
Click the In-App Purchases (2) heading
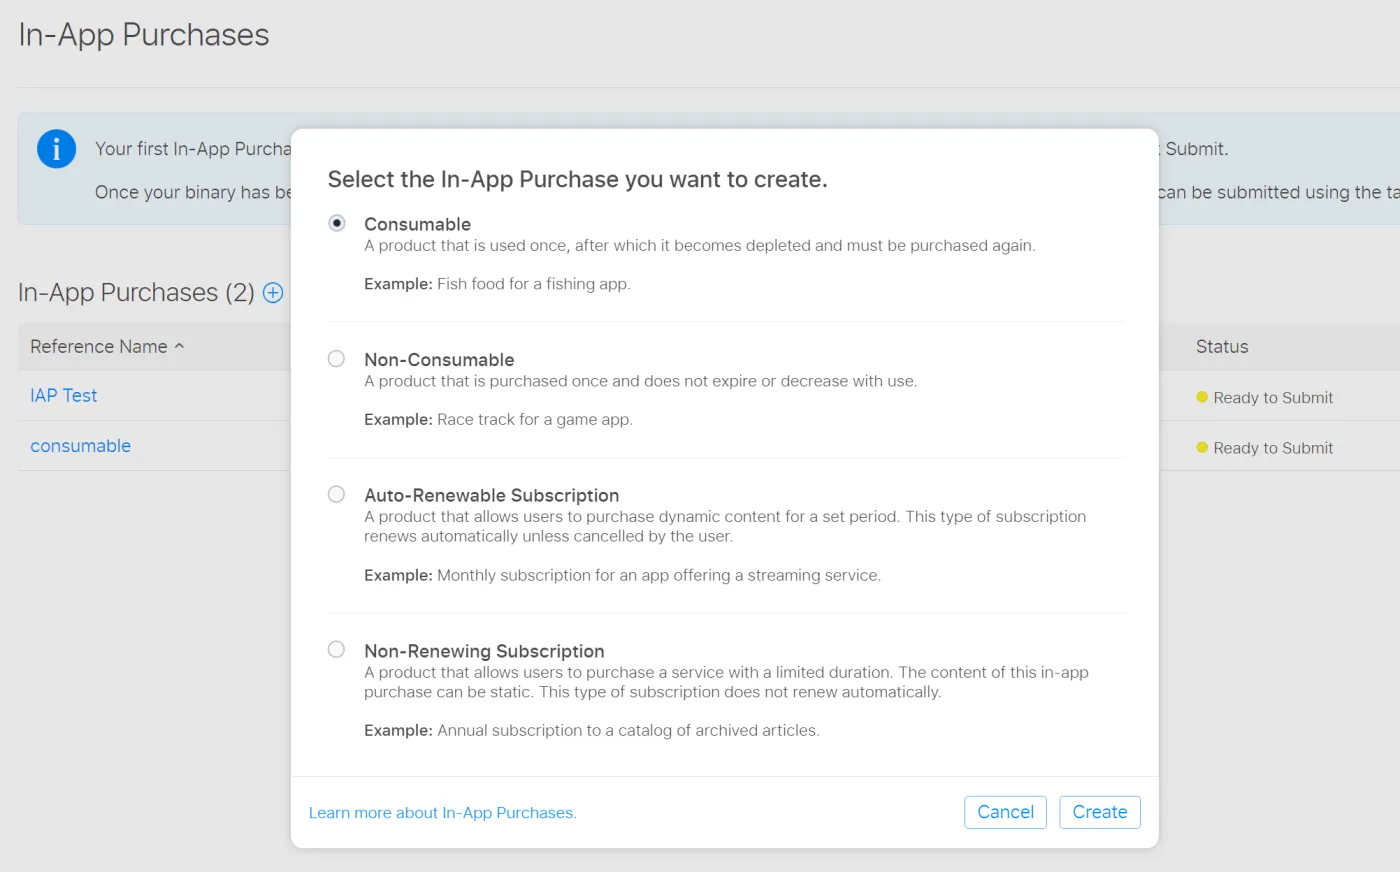pos(136,293)
